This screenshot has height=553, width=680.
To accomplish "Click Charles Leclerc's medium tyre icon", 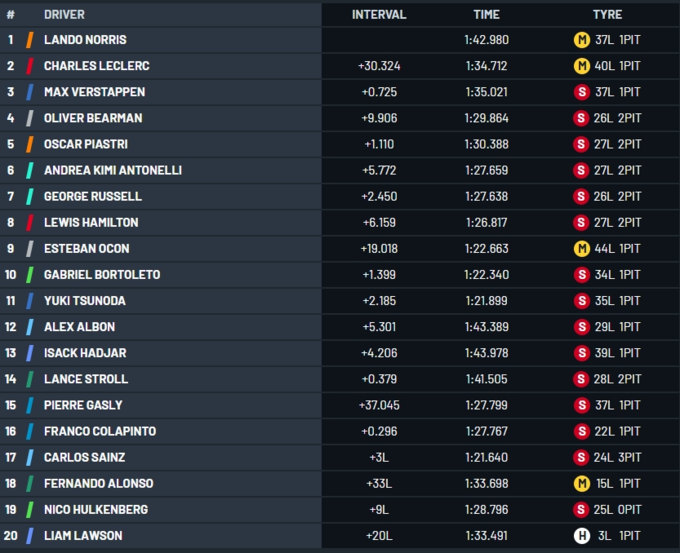I will click(x=581, y=66).
